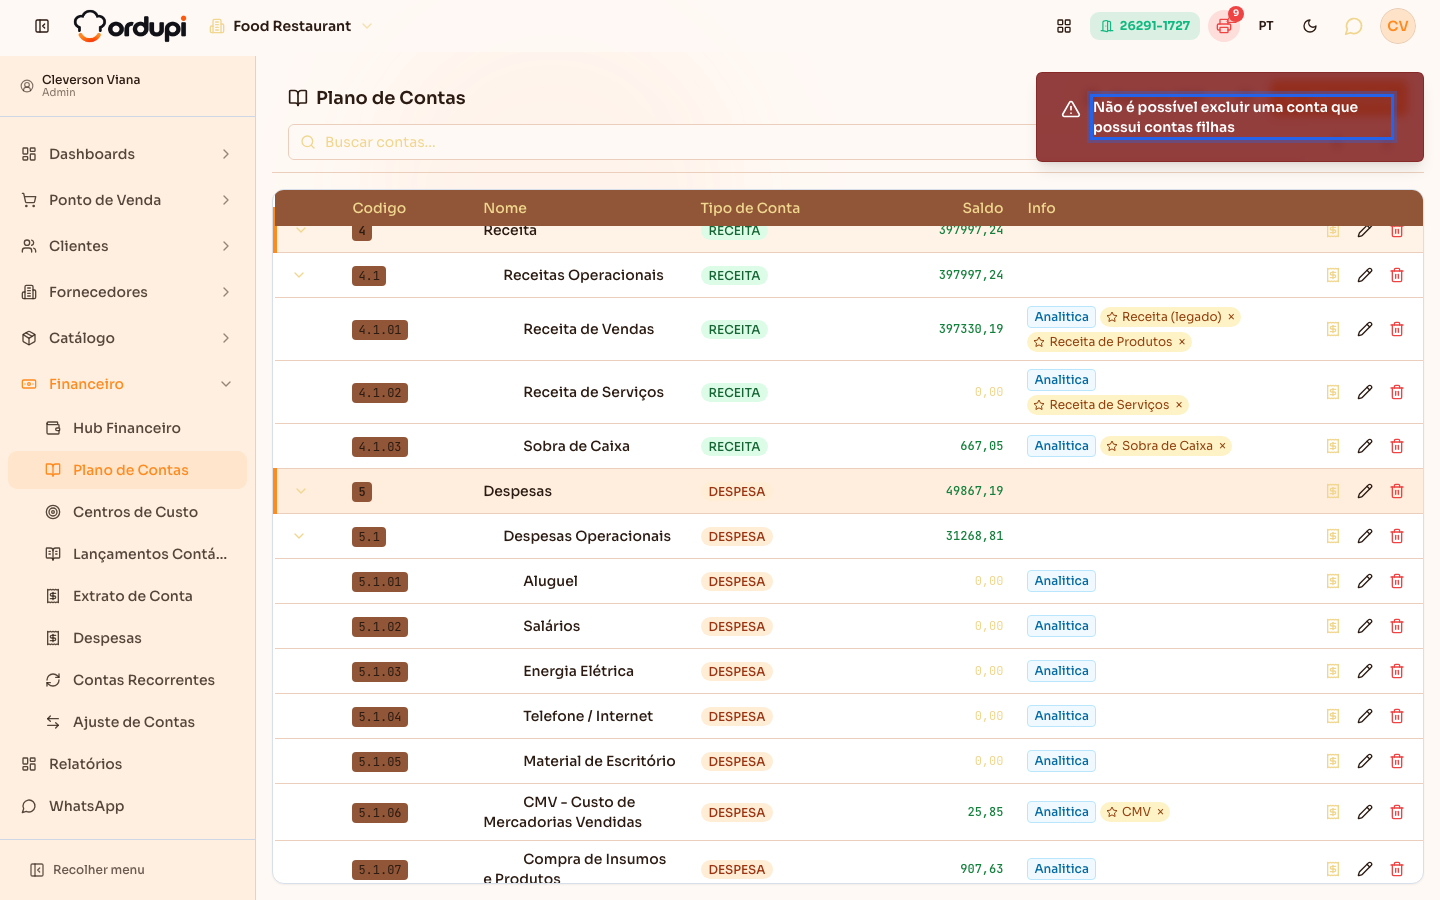Collapse the Financeiro menu
This screenshot has height=900, width=1440.
127,384
